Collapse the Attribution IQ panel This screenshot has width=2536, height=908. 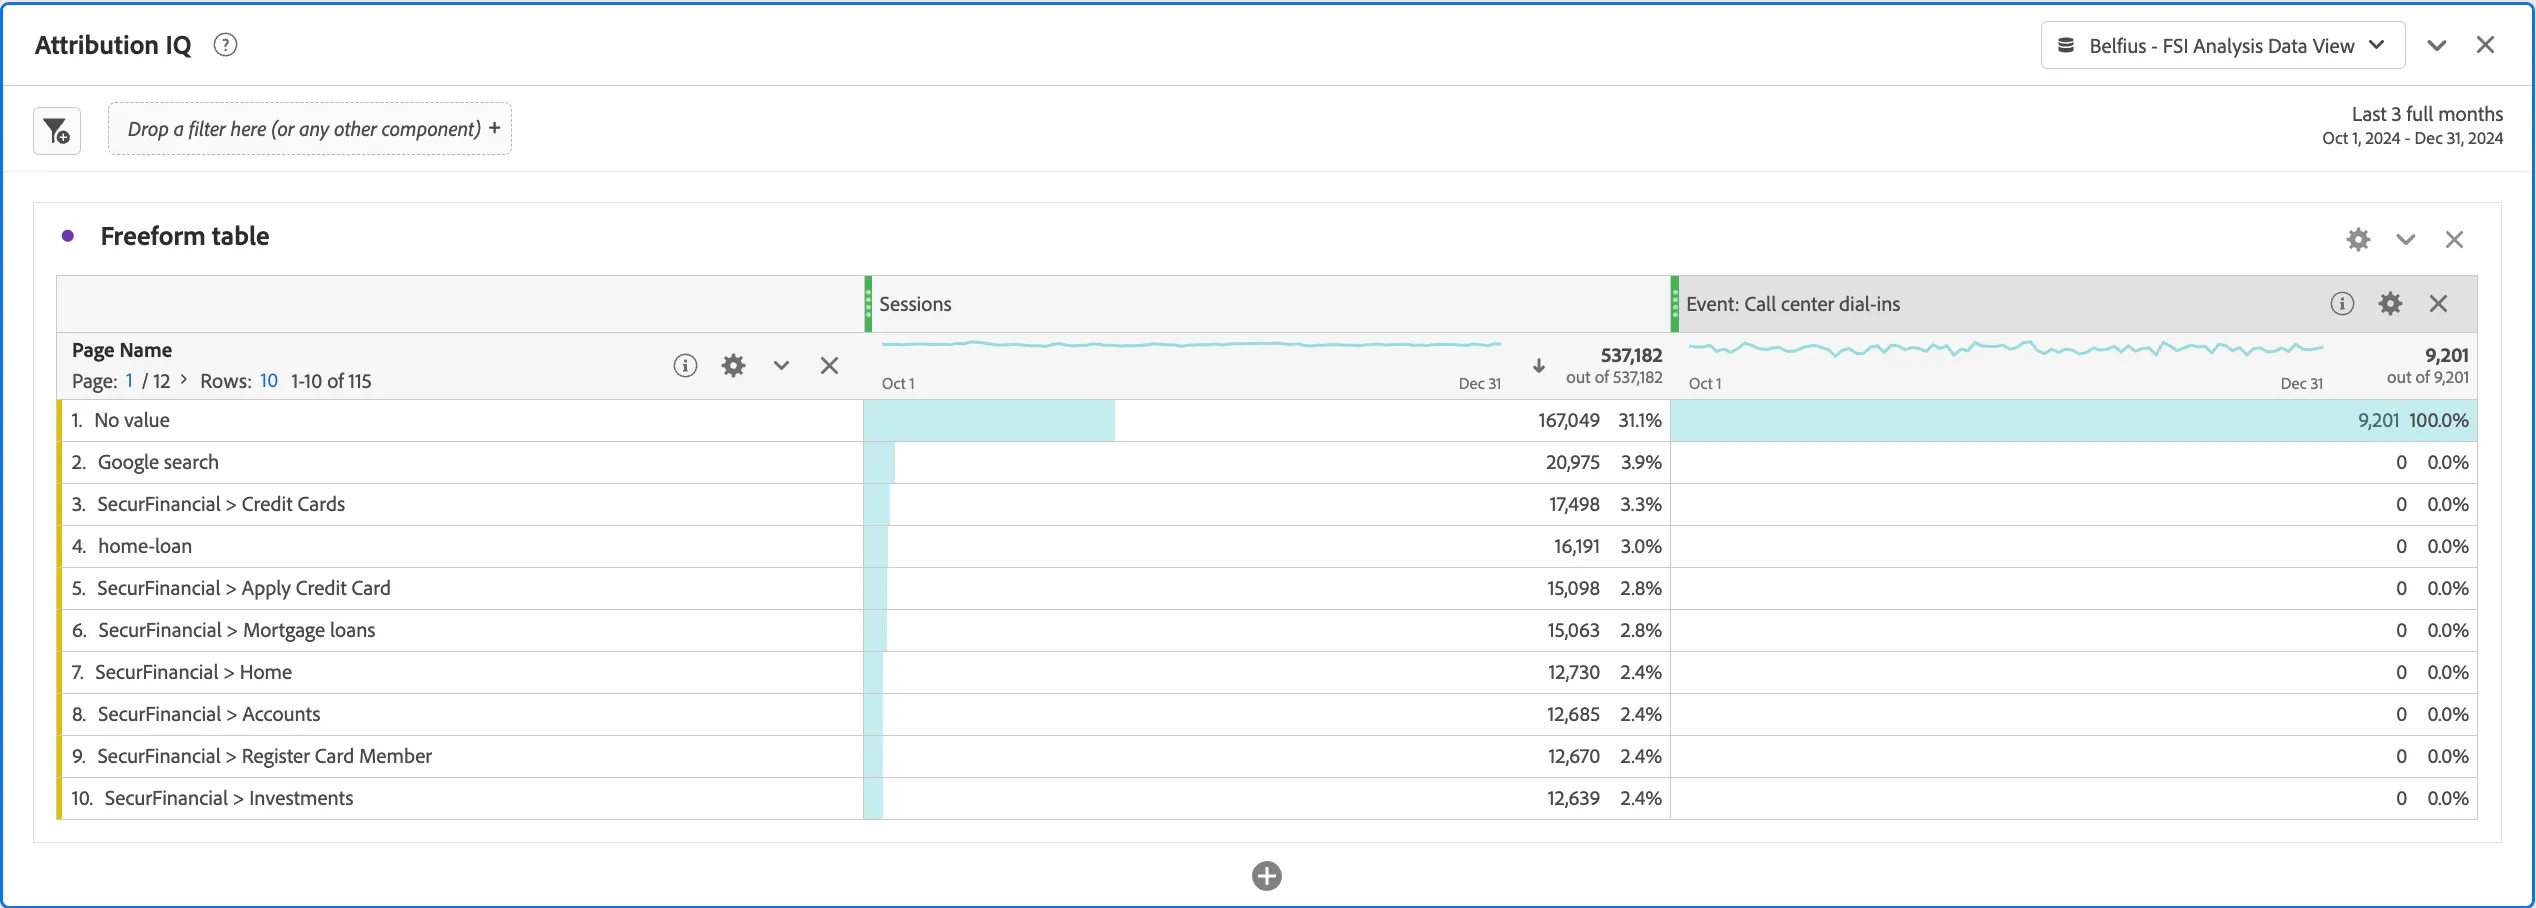(x=2437, y=45)
